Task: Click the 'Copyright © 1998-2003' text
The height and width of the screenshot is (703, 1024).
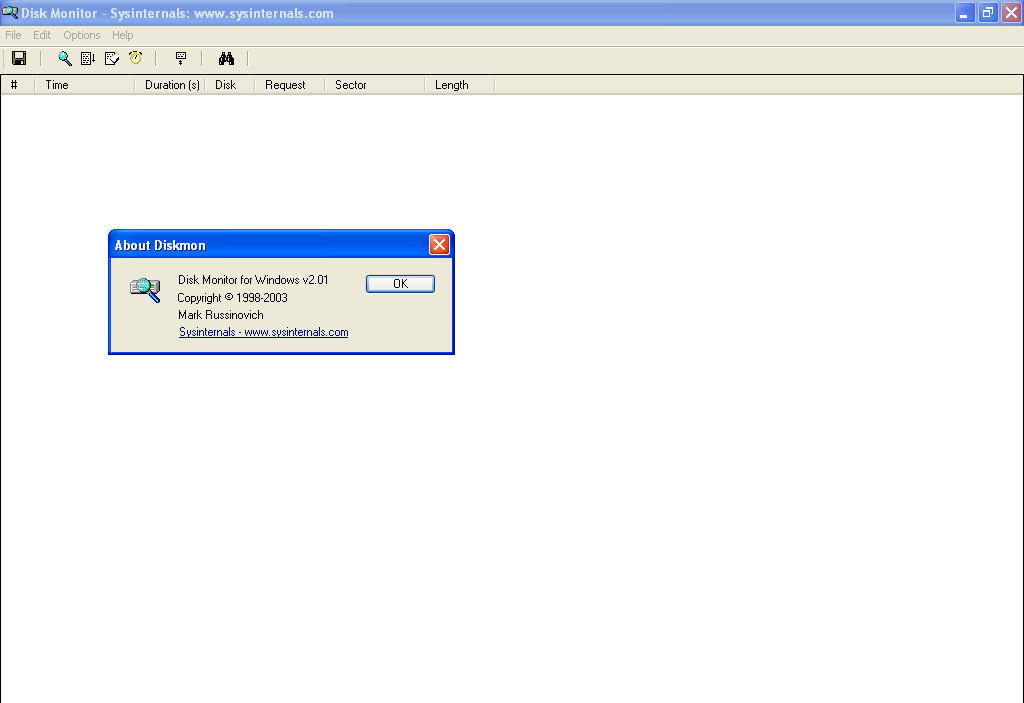Action: pos(232,297)
